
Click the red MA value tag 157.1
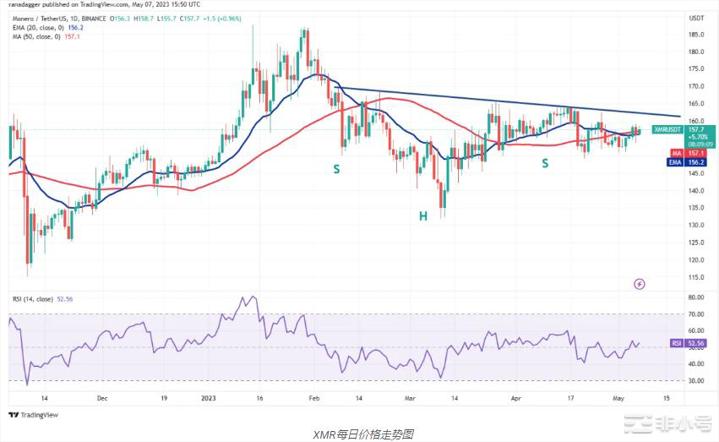(674, 152)
